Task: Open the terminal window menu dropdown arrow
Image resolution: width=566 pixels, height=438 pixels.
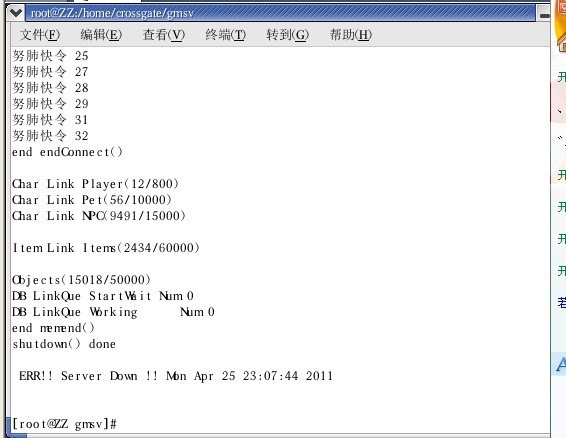Action: pos(16,13)
